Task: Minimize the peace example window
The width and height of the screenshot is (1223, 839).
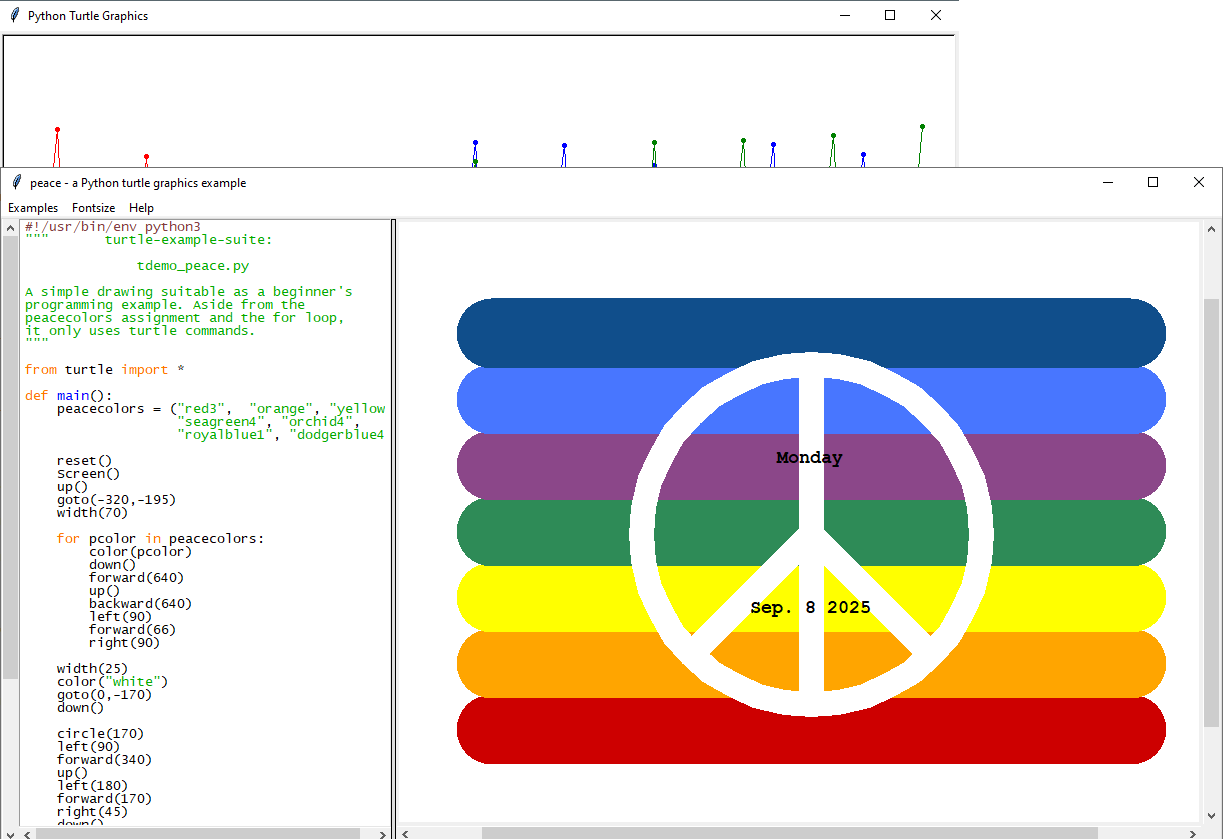Action: coord(1107,183)
